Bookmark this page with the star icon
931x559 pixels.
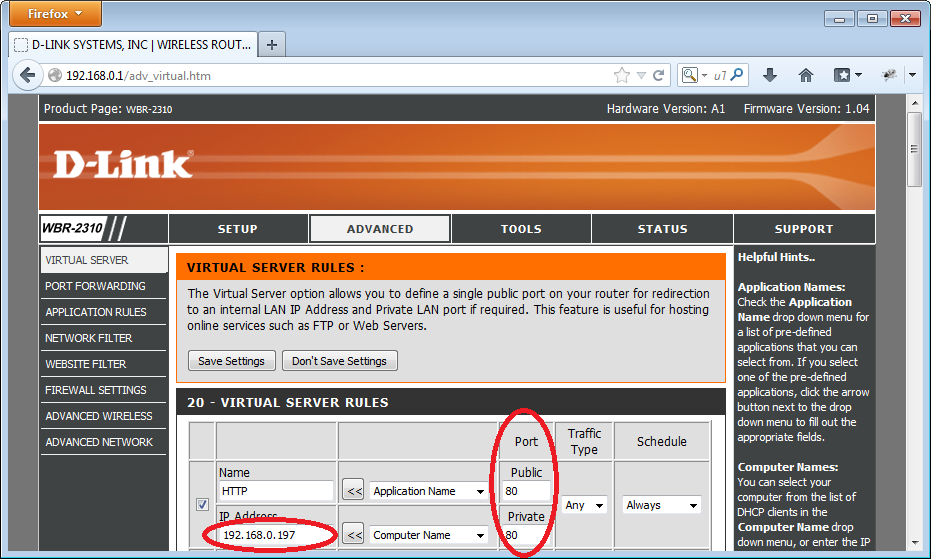coord(622,75)
